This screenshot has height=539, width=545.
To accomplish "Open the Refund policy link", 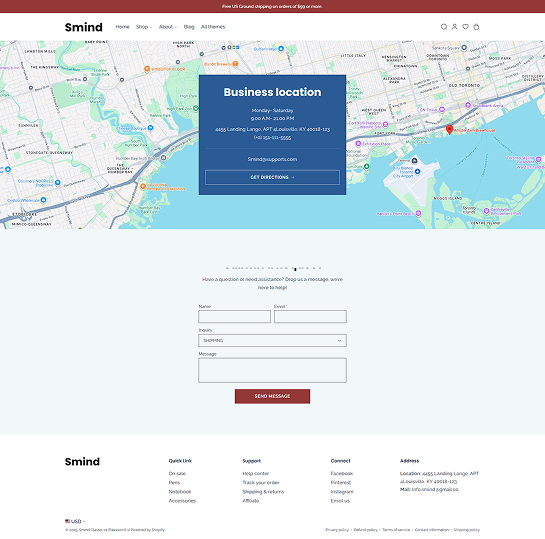I will (x=365, y=530).
